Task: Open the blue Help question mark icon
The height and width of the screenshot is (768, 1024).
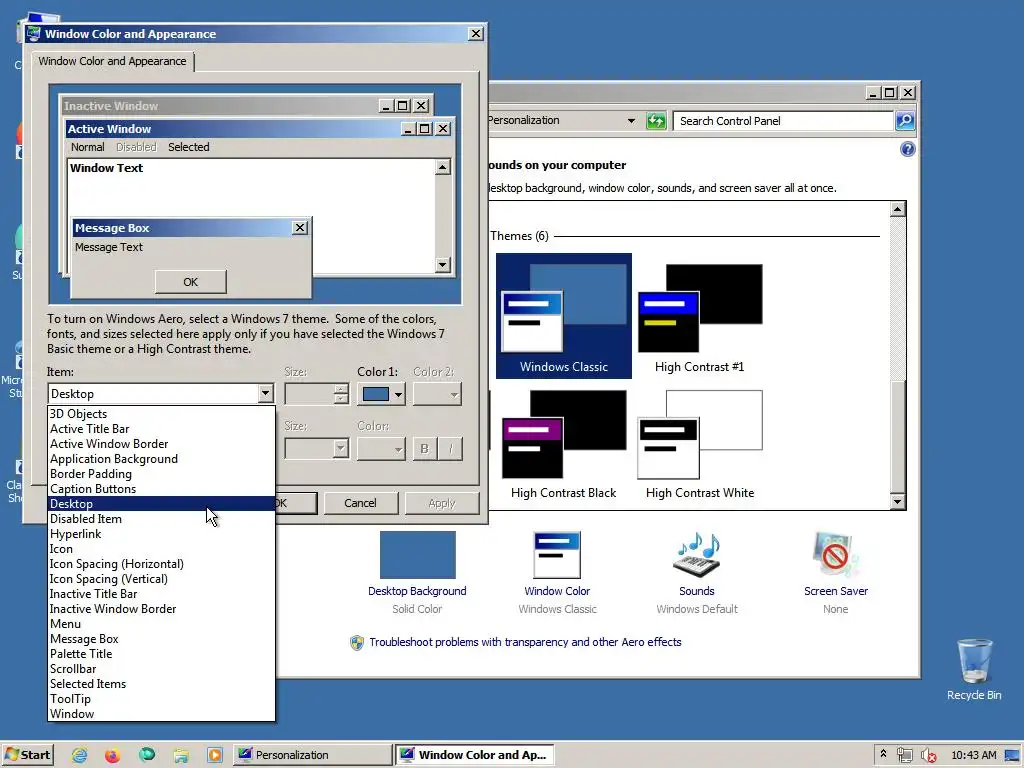Action: tap(908, 150)
